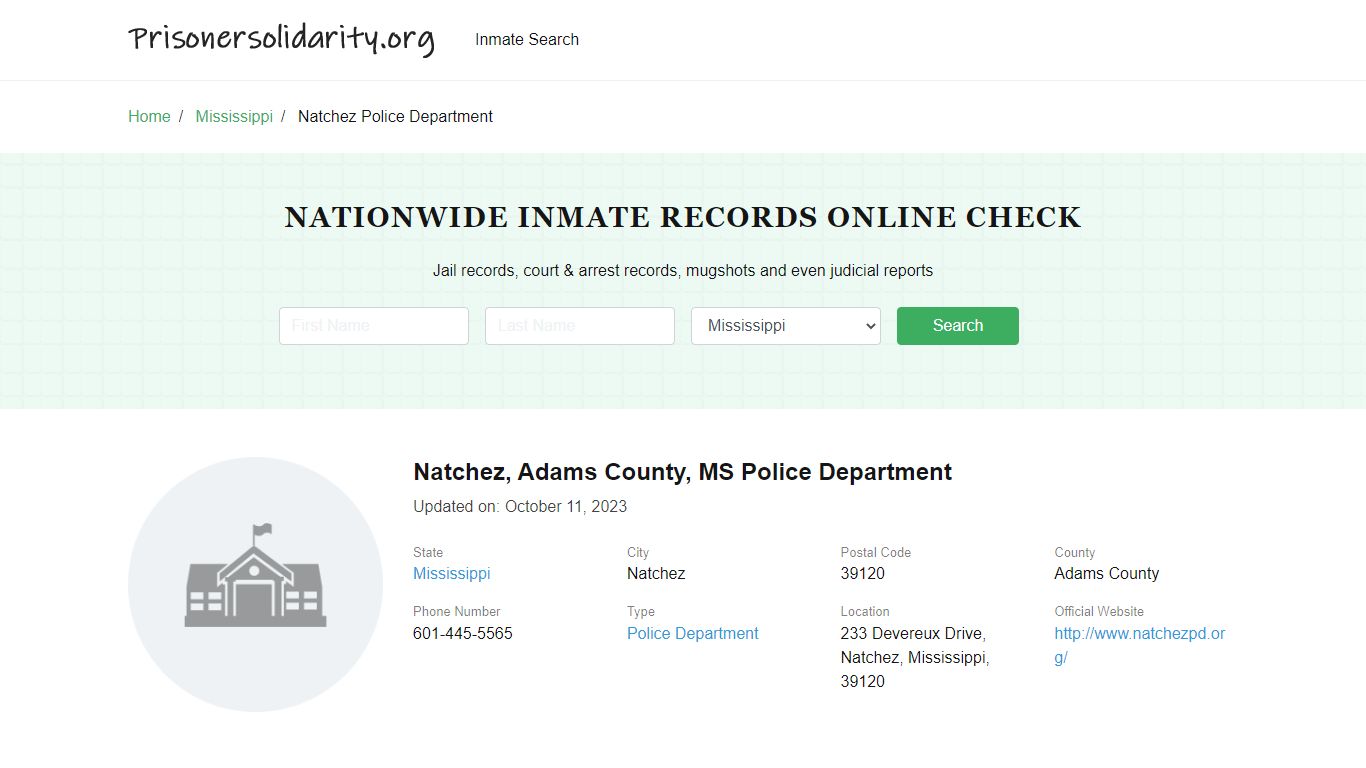The width and height of the screenshot is (1366, 768).
Task: Open the Police Department type link
Action: click(x=693, y=634)
